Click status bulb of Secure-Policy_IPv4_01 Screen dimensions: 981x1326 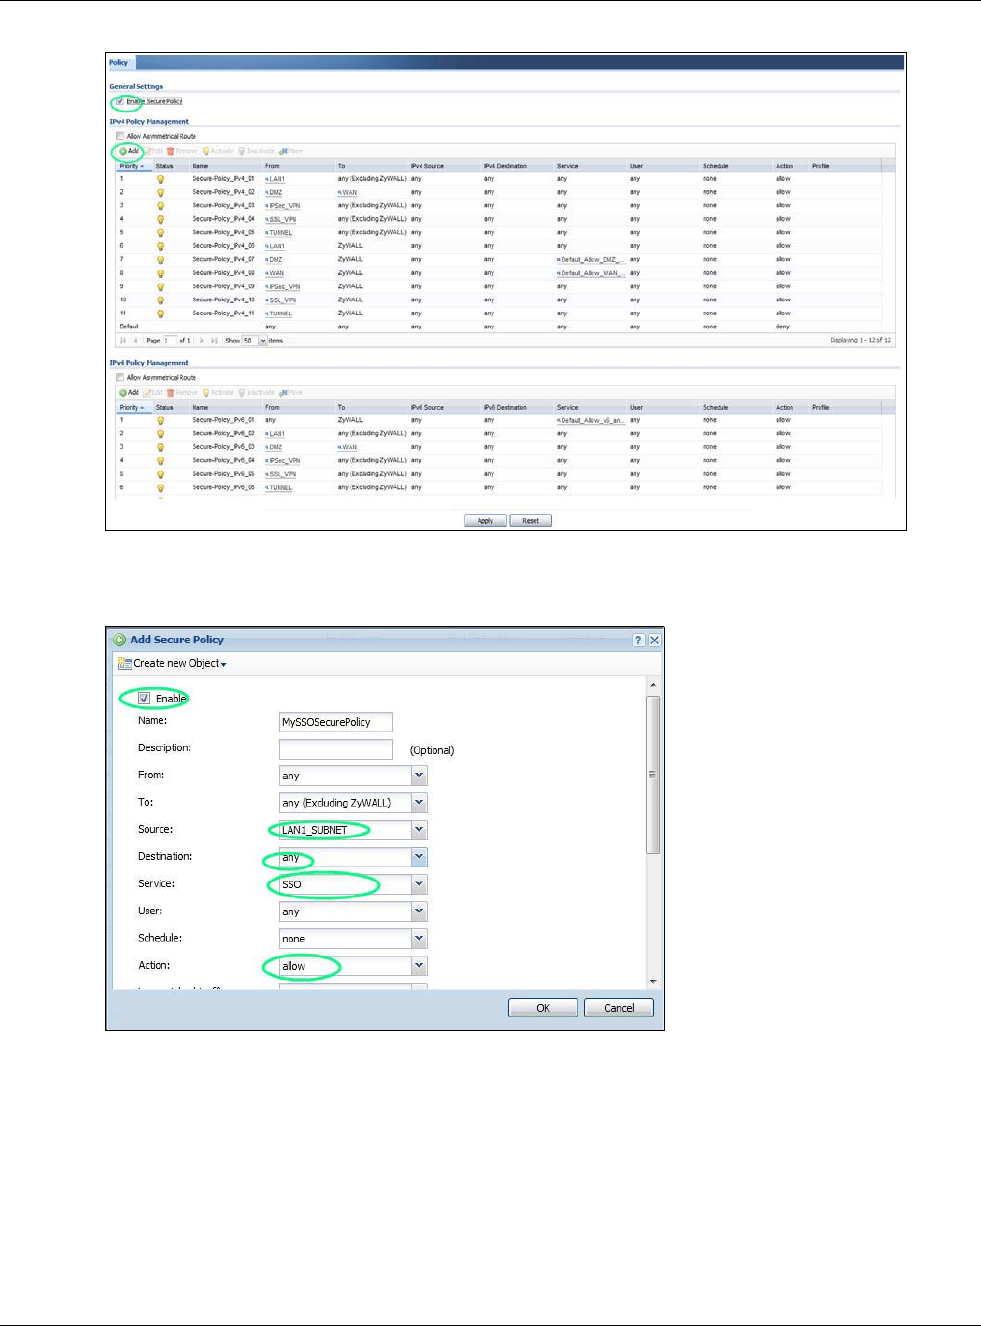point(160,179)
